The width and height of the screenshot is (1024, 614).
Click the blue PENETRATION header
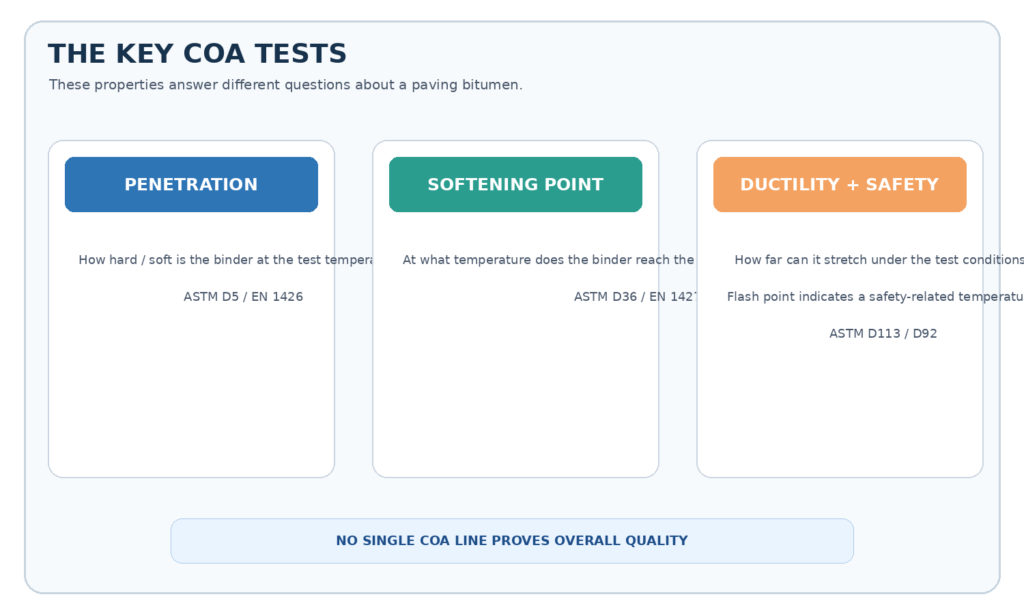[191, 184]
